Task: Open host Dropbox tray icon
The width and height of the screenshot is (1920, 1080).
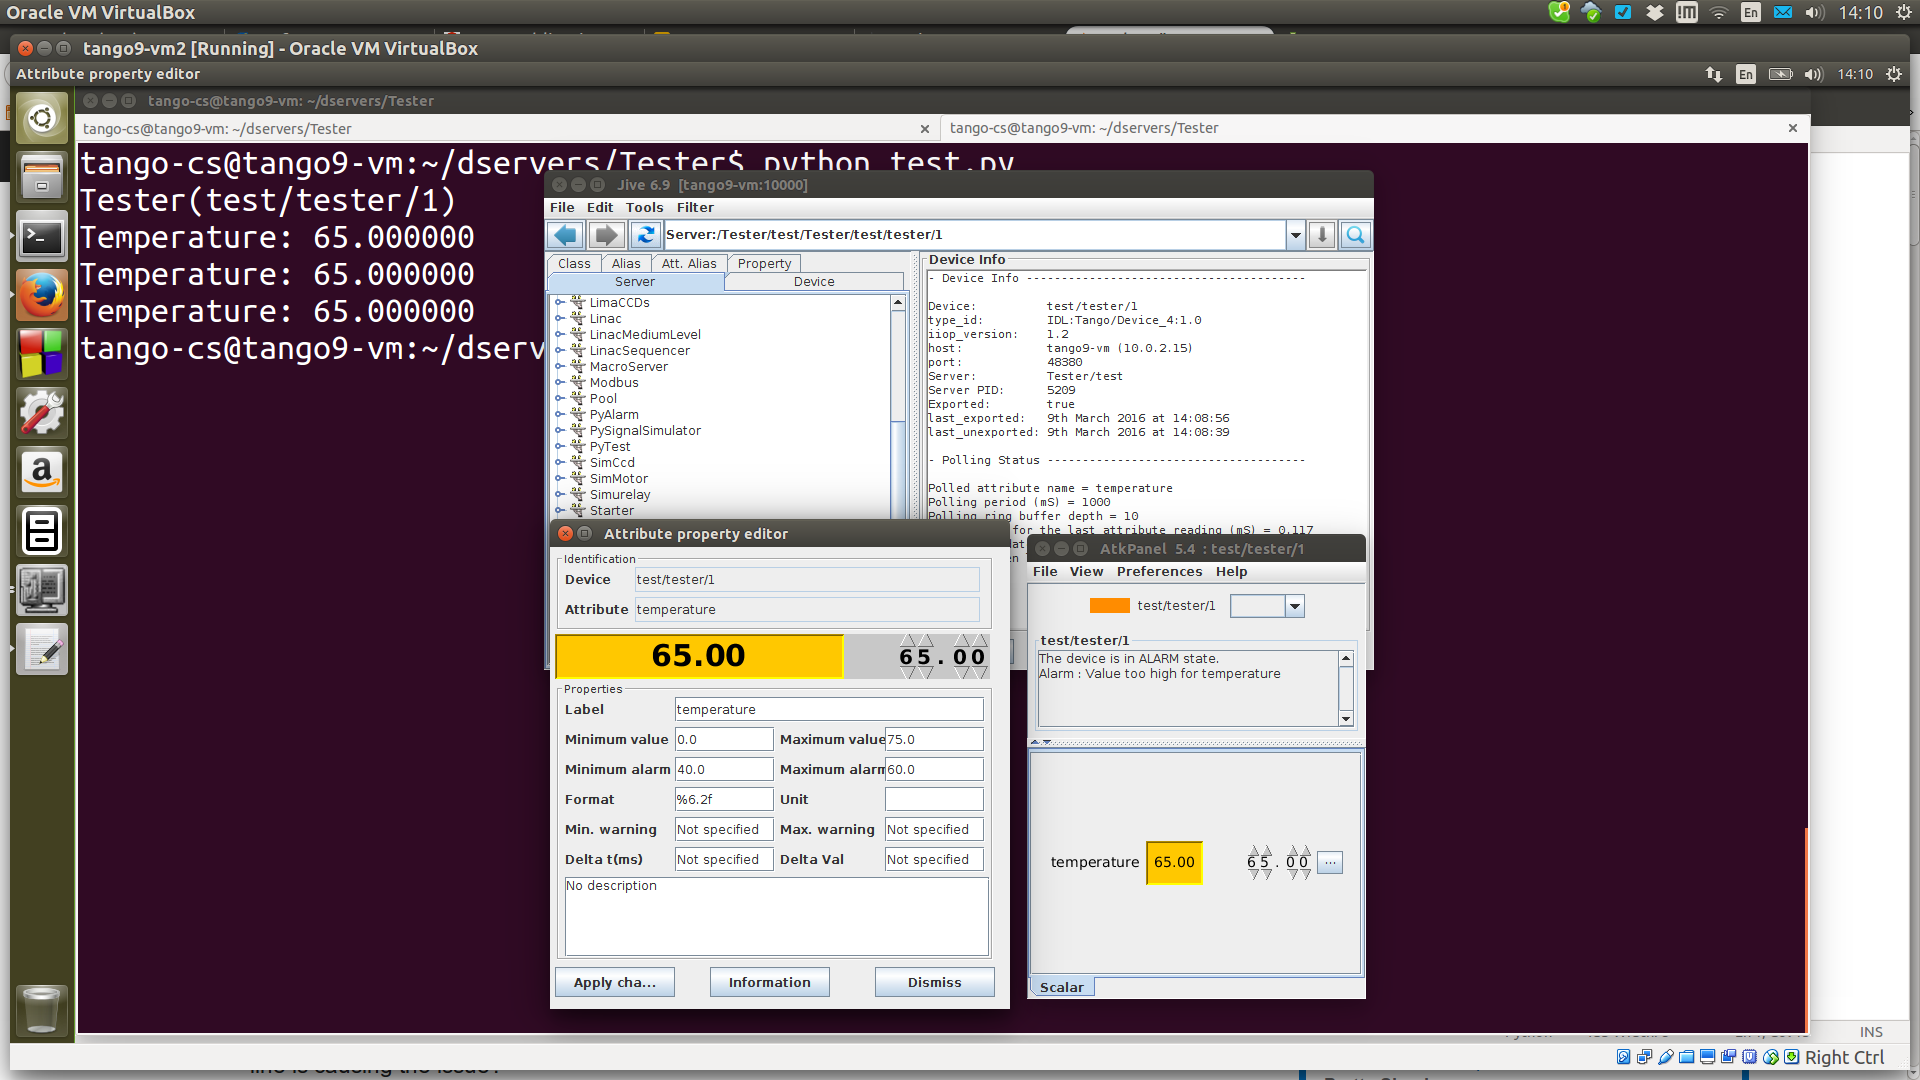Action: click(1655, 12)
